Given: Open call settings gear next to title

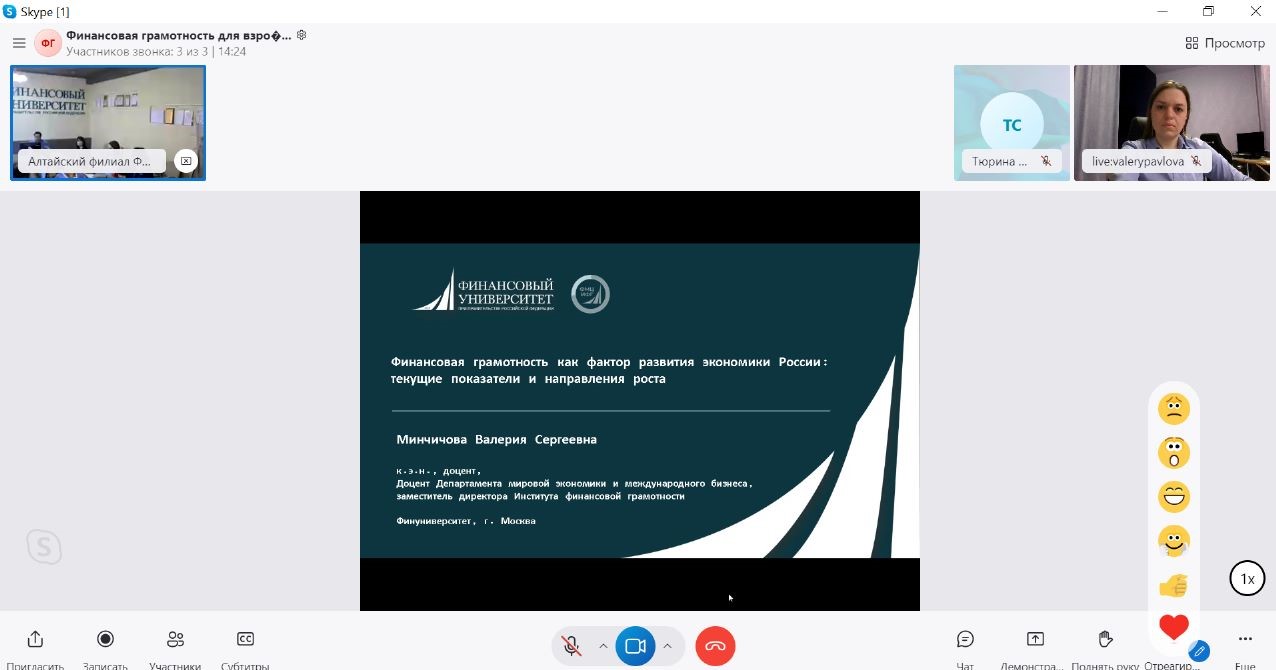Looking at the screenshot, I should click(x=301, y=35).
